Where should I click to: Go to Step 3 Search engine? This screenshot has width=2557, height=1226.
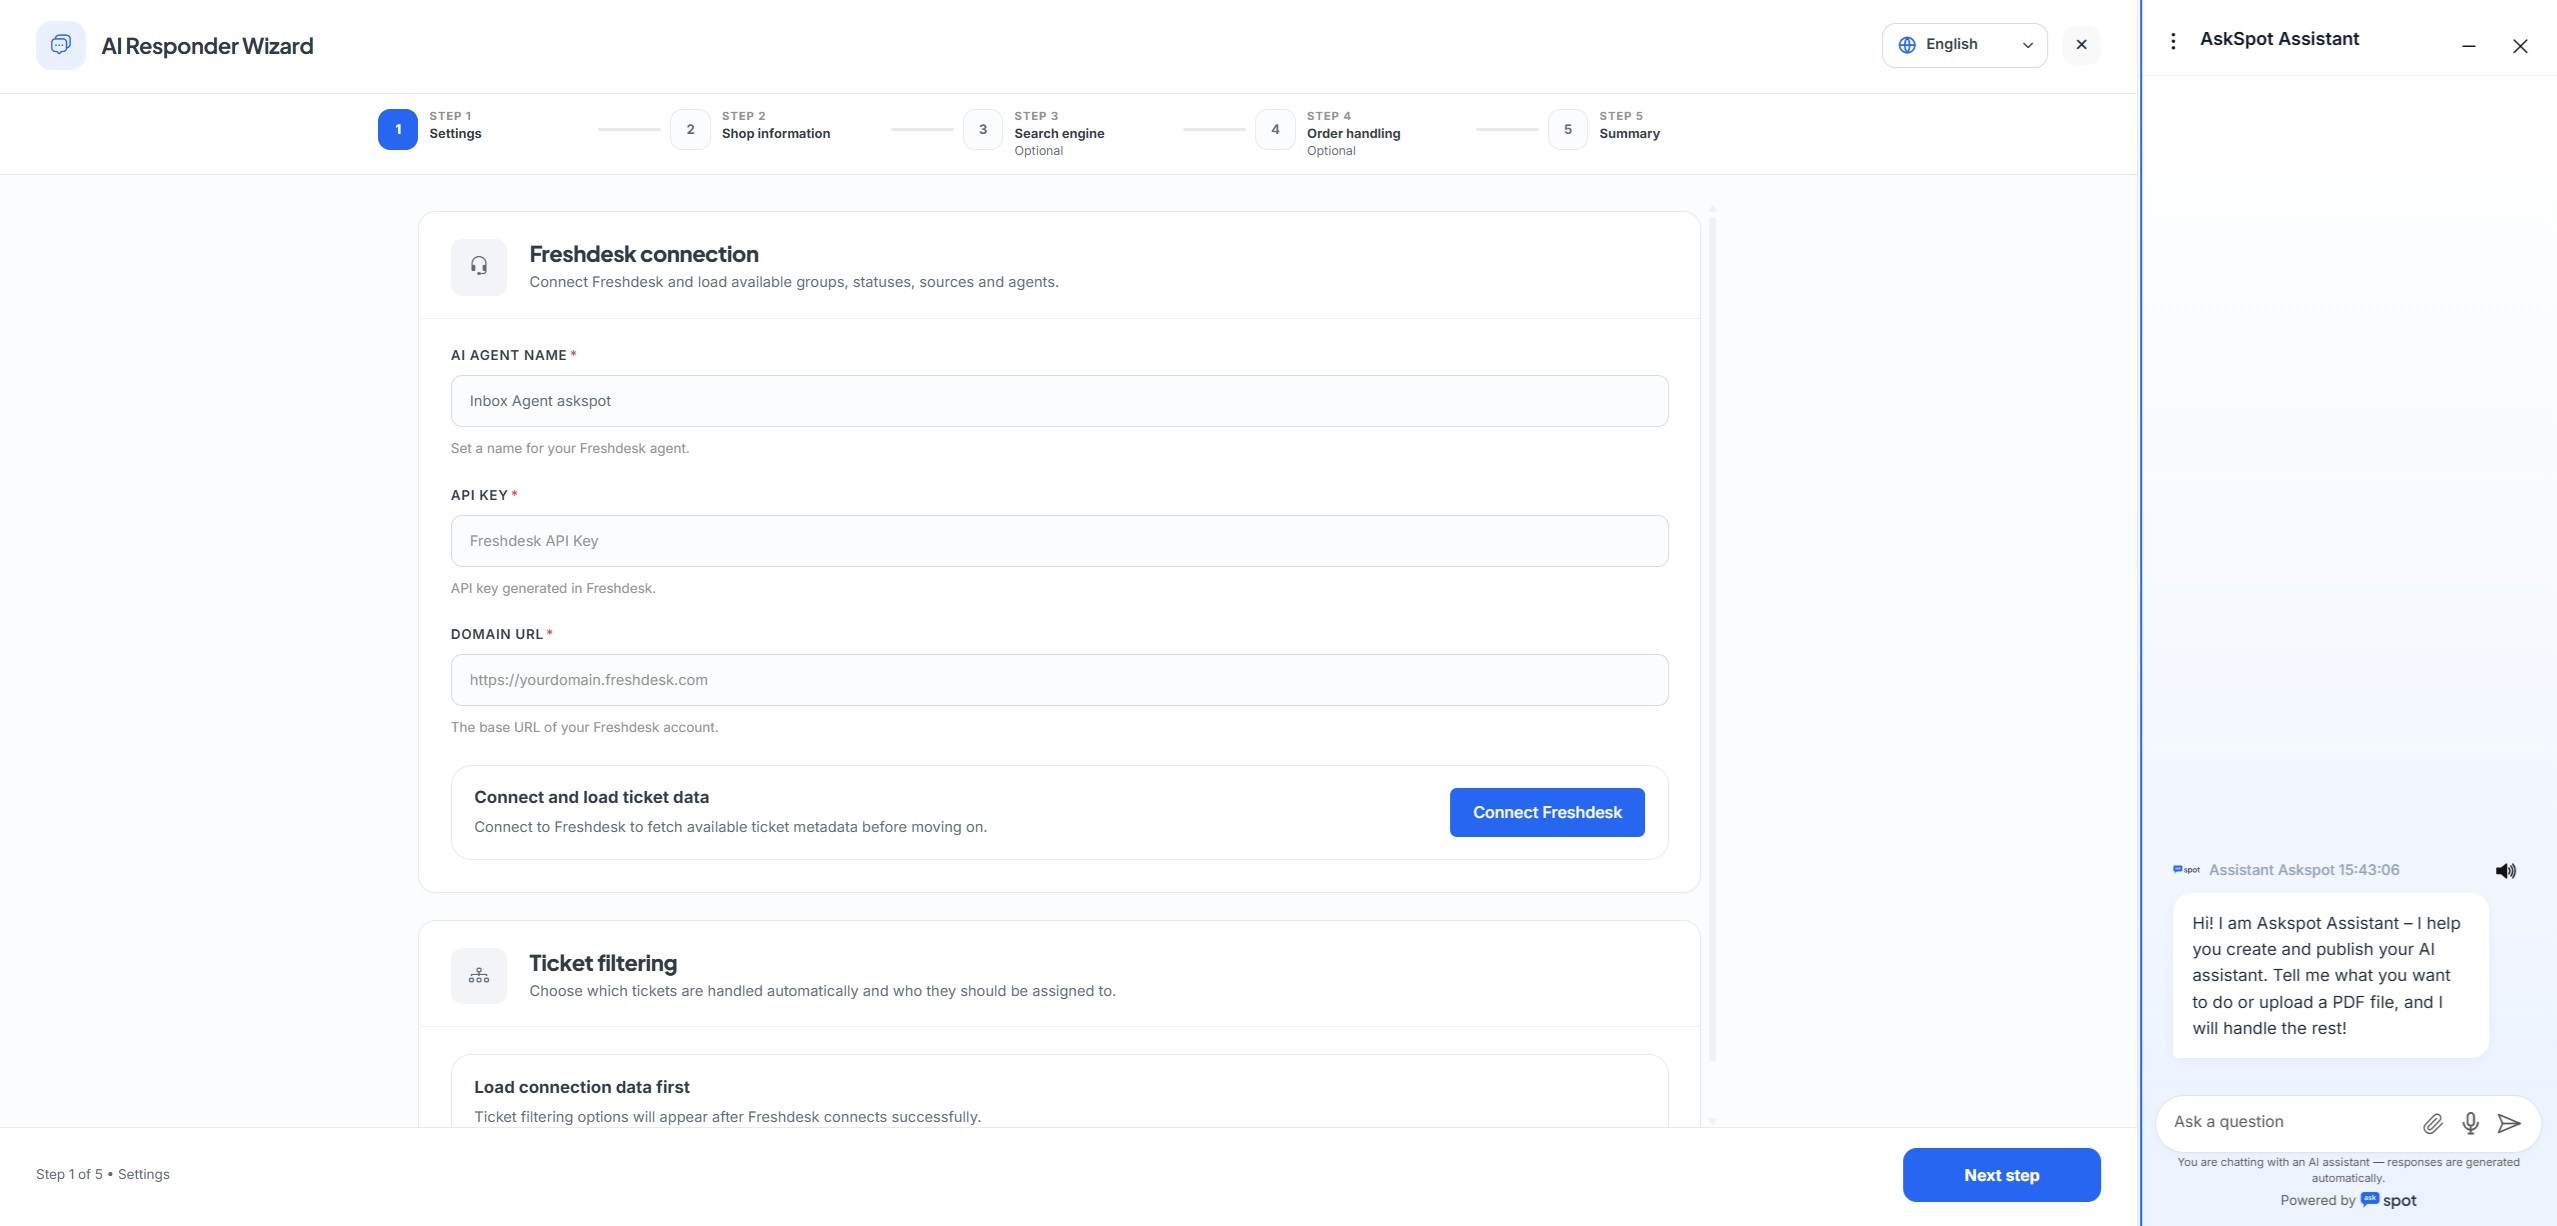[x=1035, y=132]
